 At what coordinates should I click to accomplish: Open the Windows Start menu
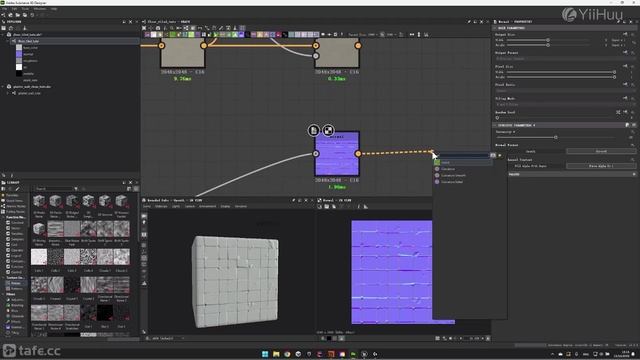(265, 354)
